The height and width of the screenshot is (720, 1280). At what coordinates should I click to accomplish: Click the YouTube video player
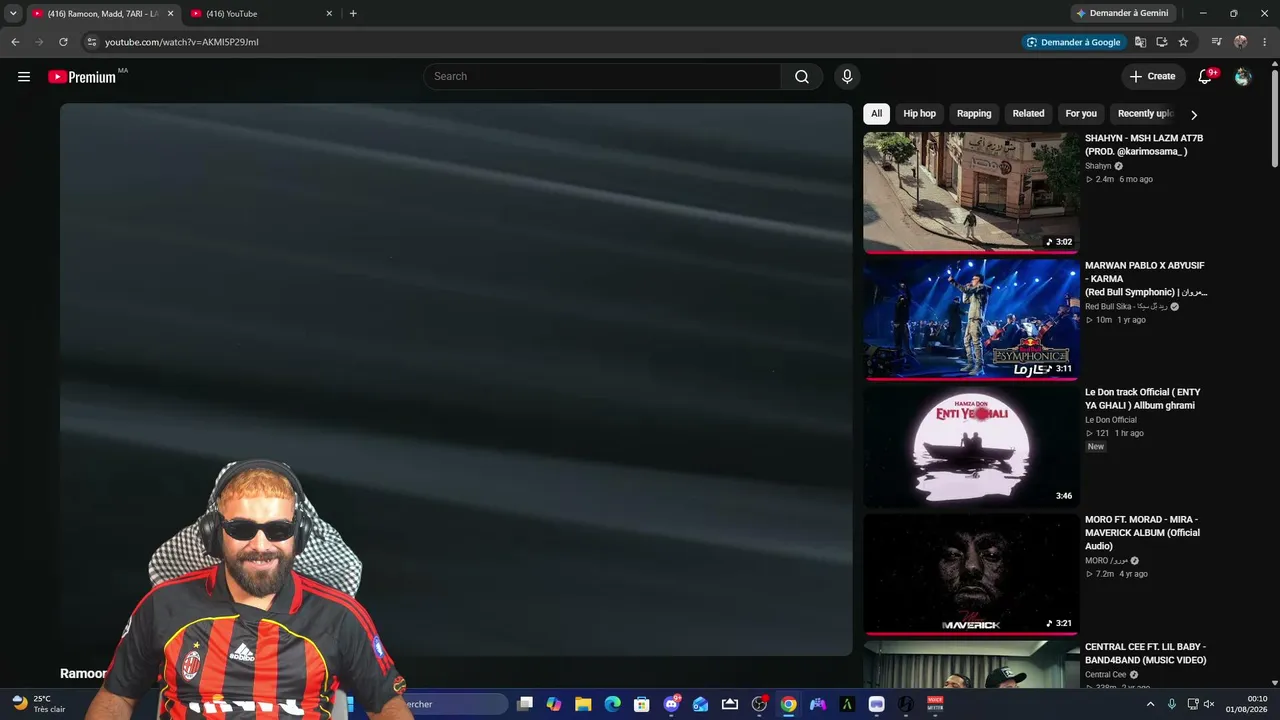[x=456, y=380]
